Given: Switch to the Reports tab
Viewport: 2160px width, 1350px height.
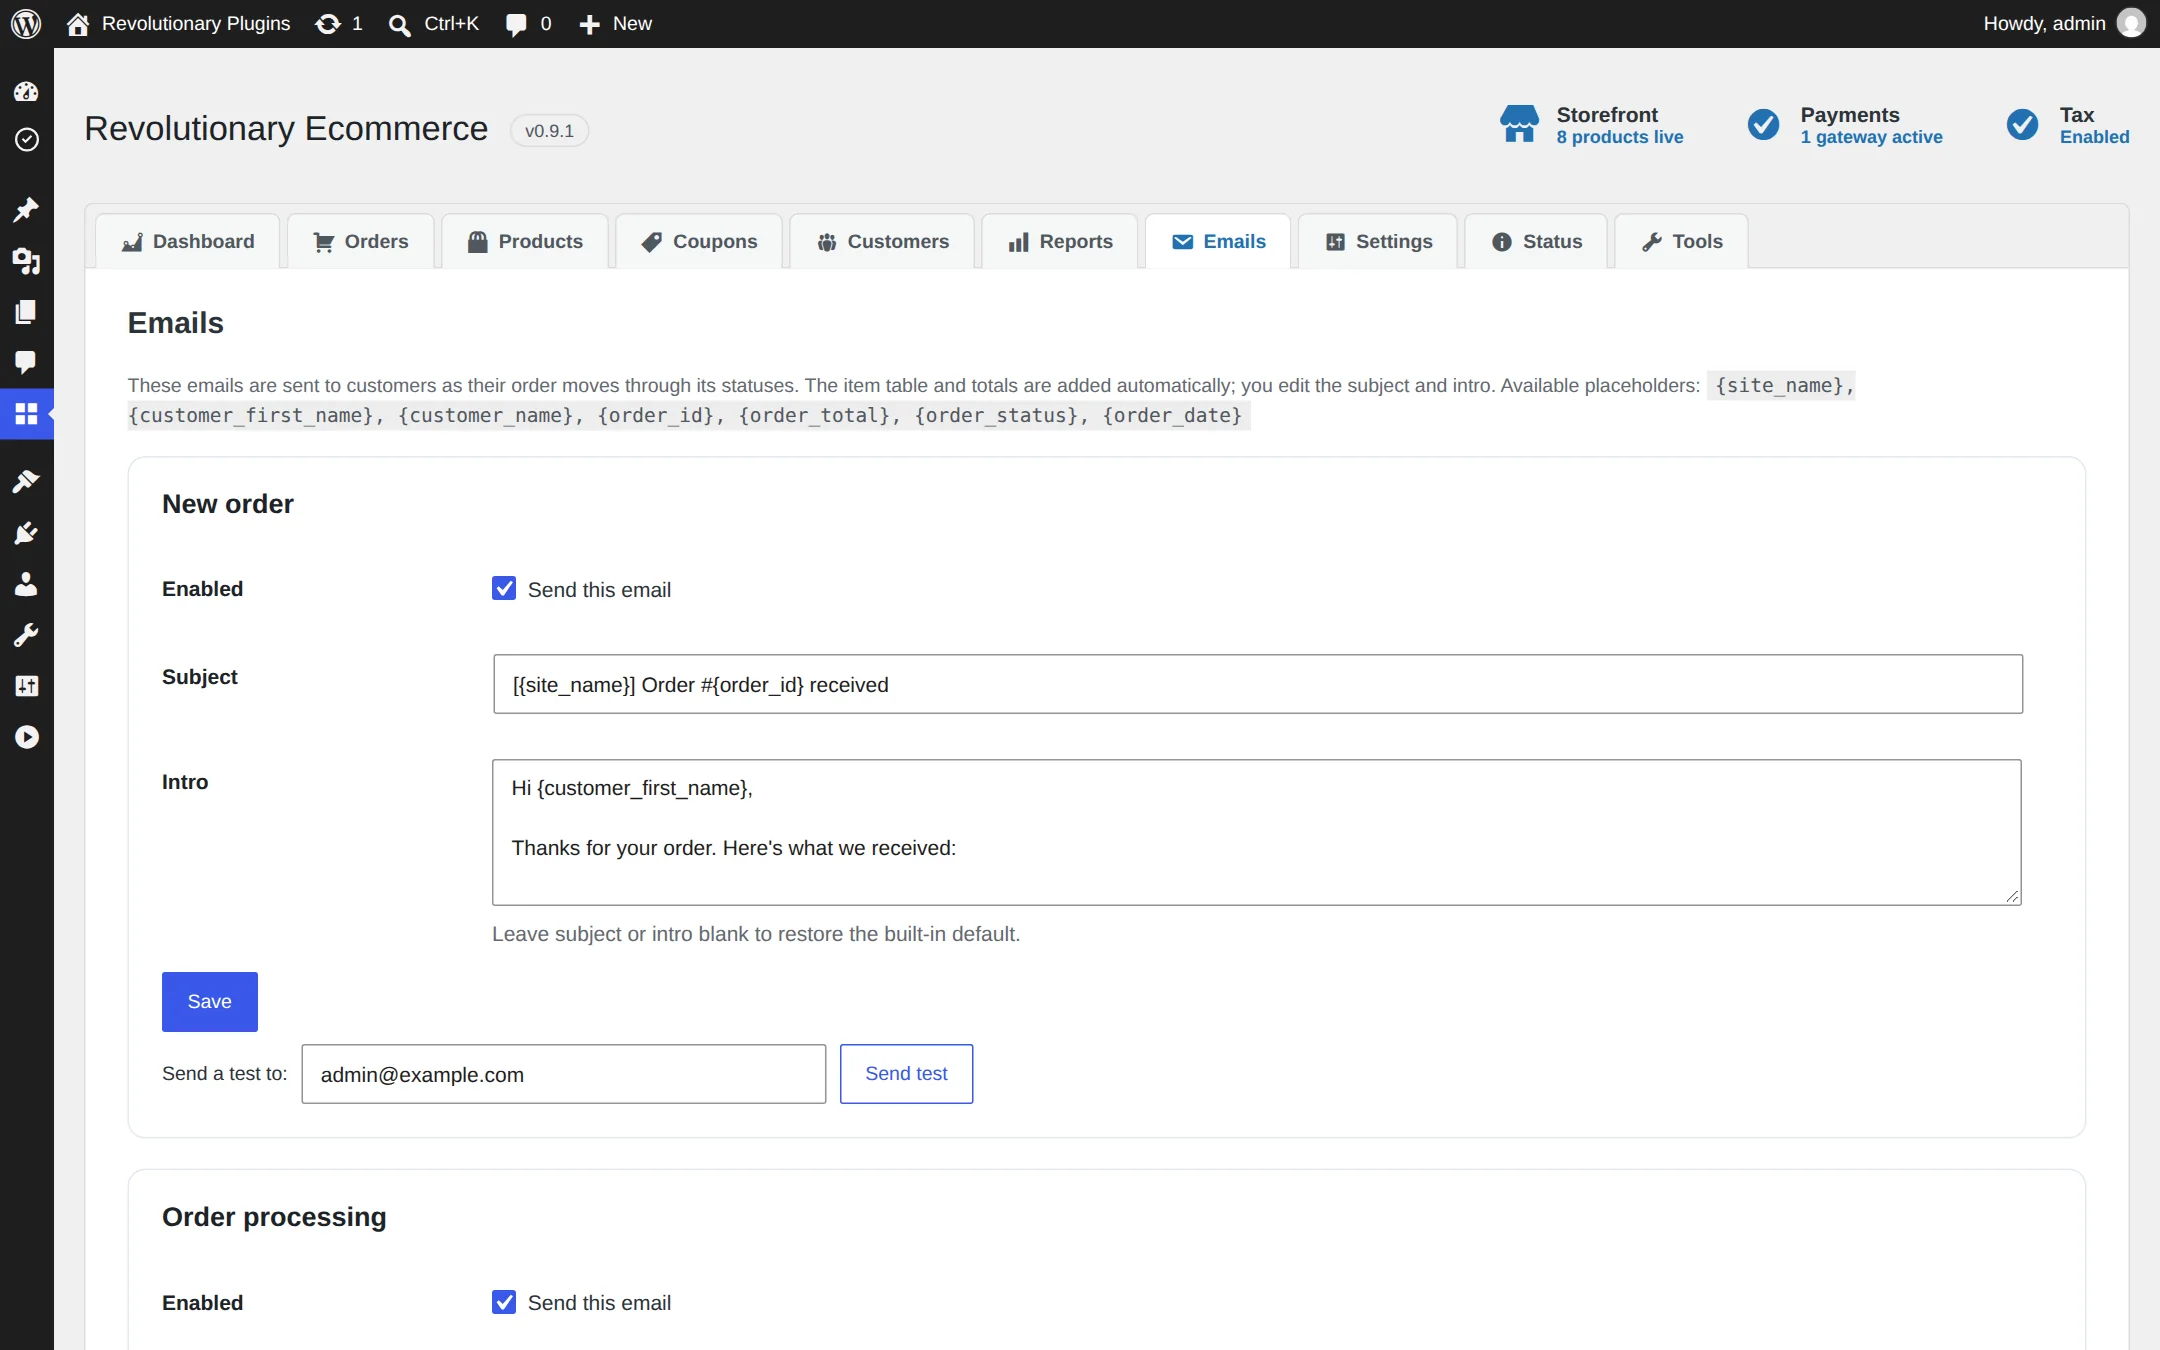Looking at the screenshot, I should pyautogui.click(x=1060, y=241).
